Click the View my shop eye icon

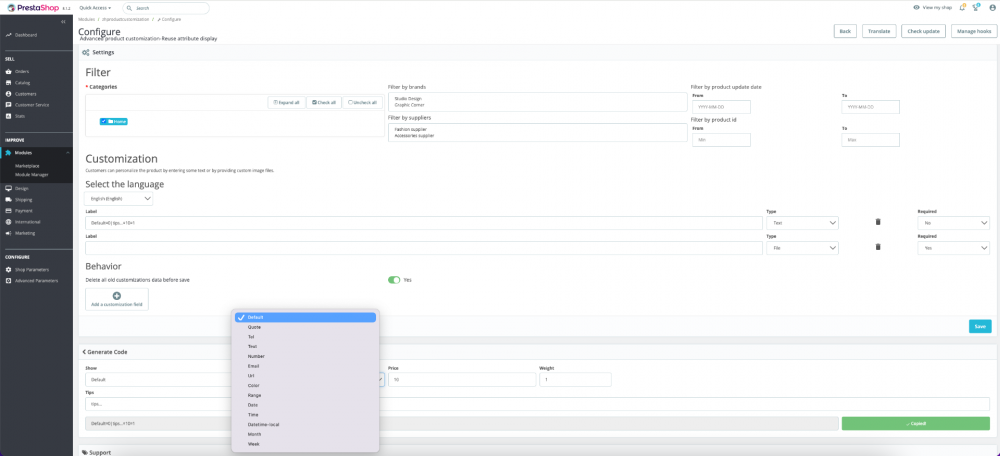916,8
